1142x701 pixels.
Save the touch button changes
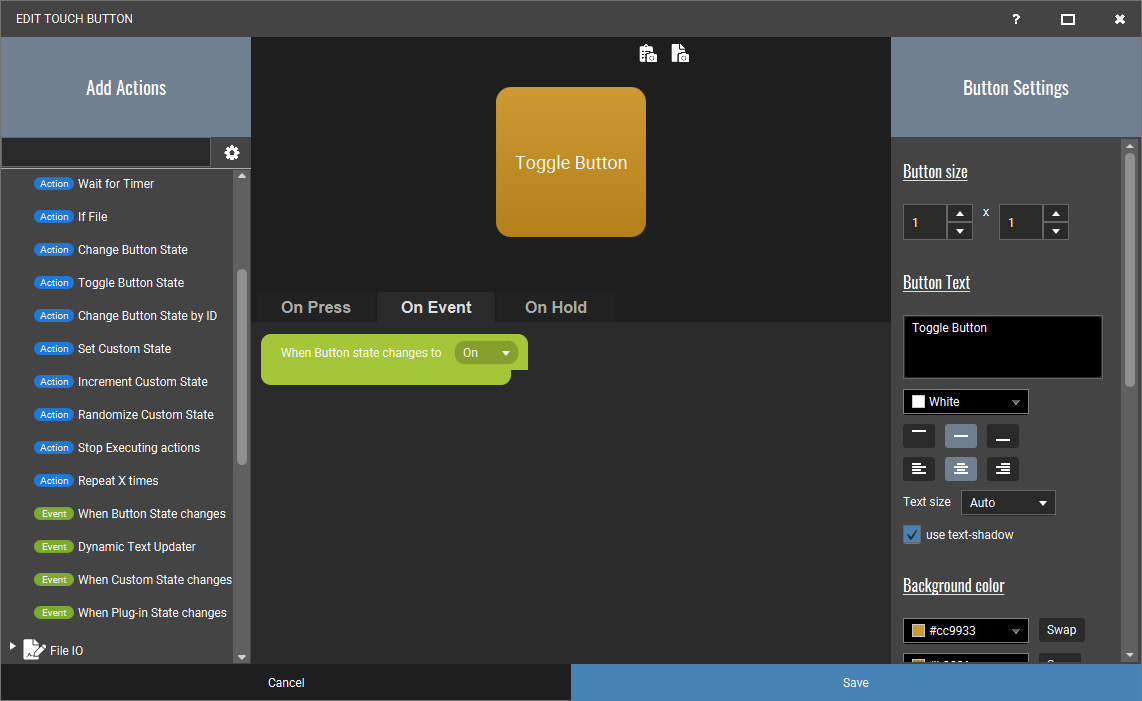click(856, 683)
